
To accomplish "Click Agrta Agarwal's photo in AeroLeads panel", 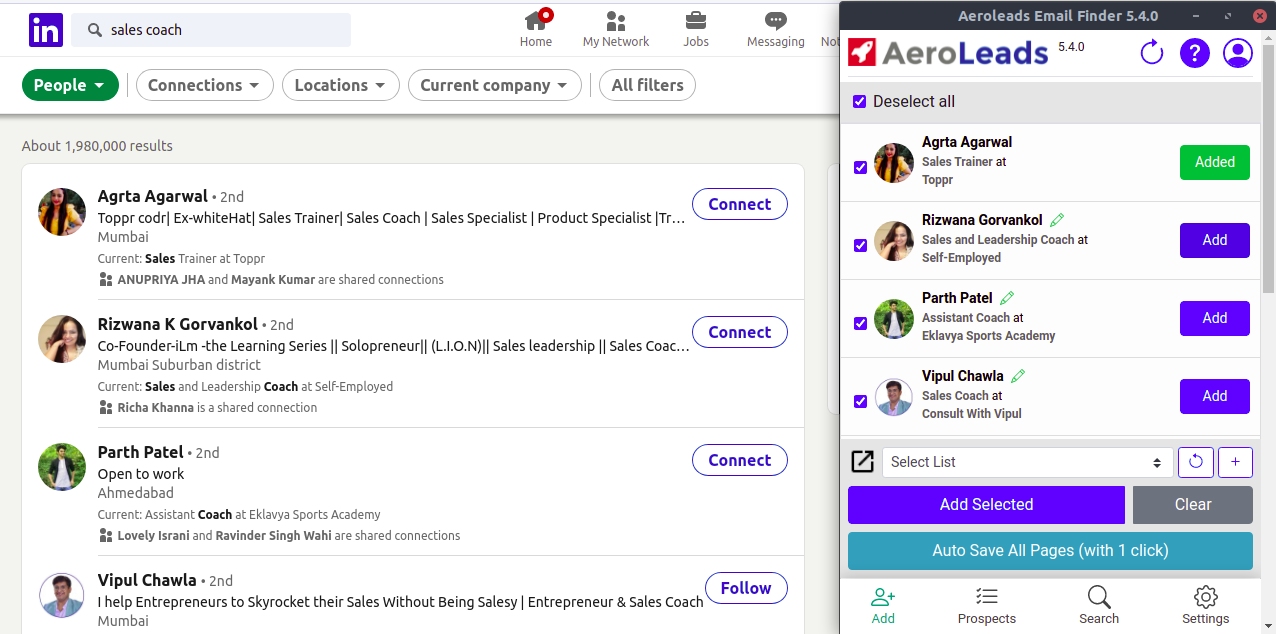I will coord(894,162).
